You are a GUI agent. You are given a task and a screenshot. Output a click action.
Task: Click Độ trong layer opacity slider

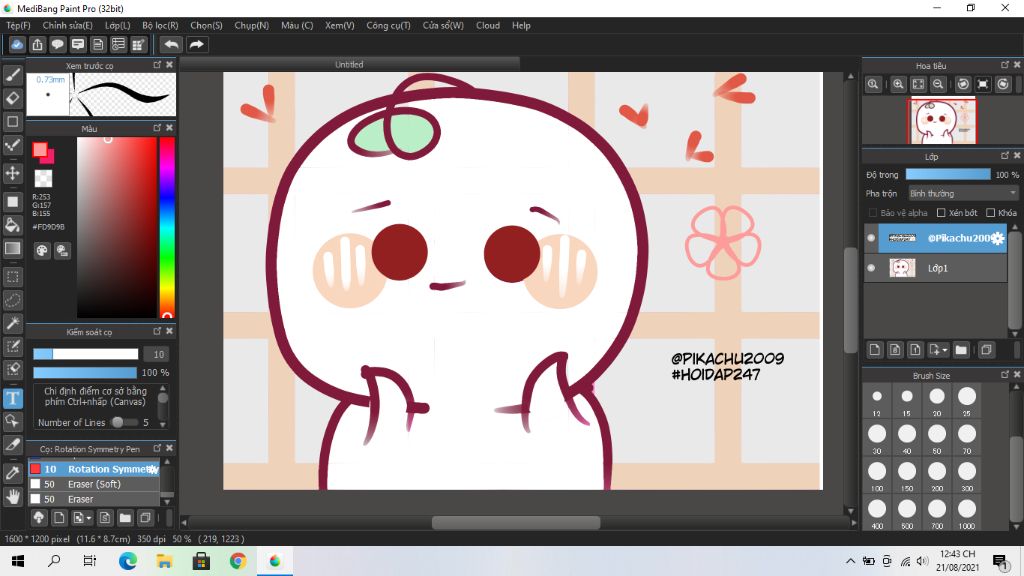pos(948,174)
